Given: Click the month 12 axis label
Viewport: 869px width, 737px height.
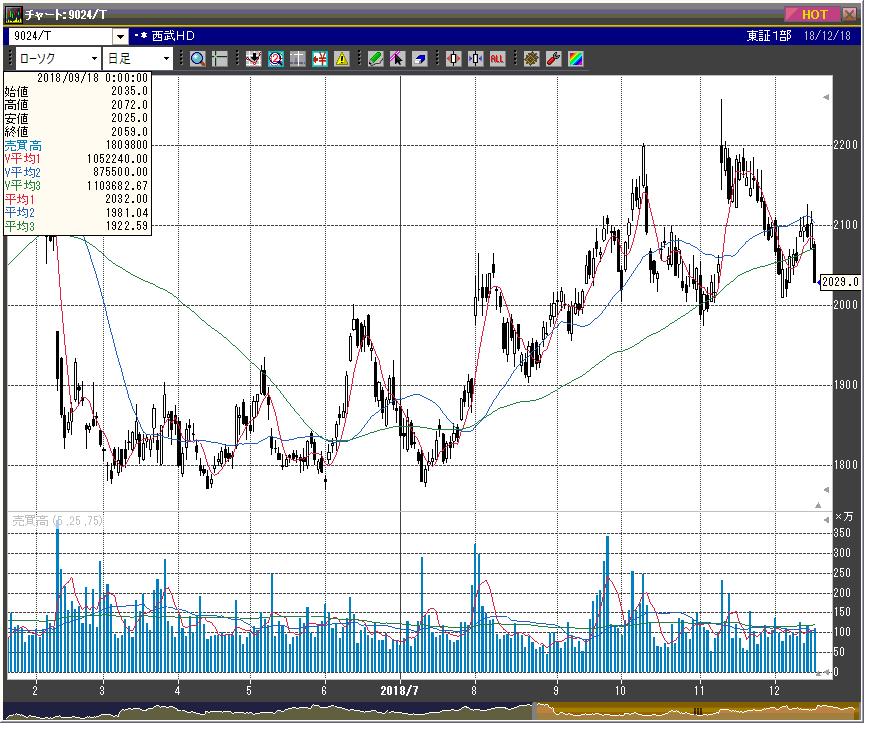Looking at the screenshot, I should click(x=774, y=690).
